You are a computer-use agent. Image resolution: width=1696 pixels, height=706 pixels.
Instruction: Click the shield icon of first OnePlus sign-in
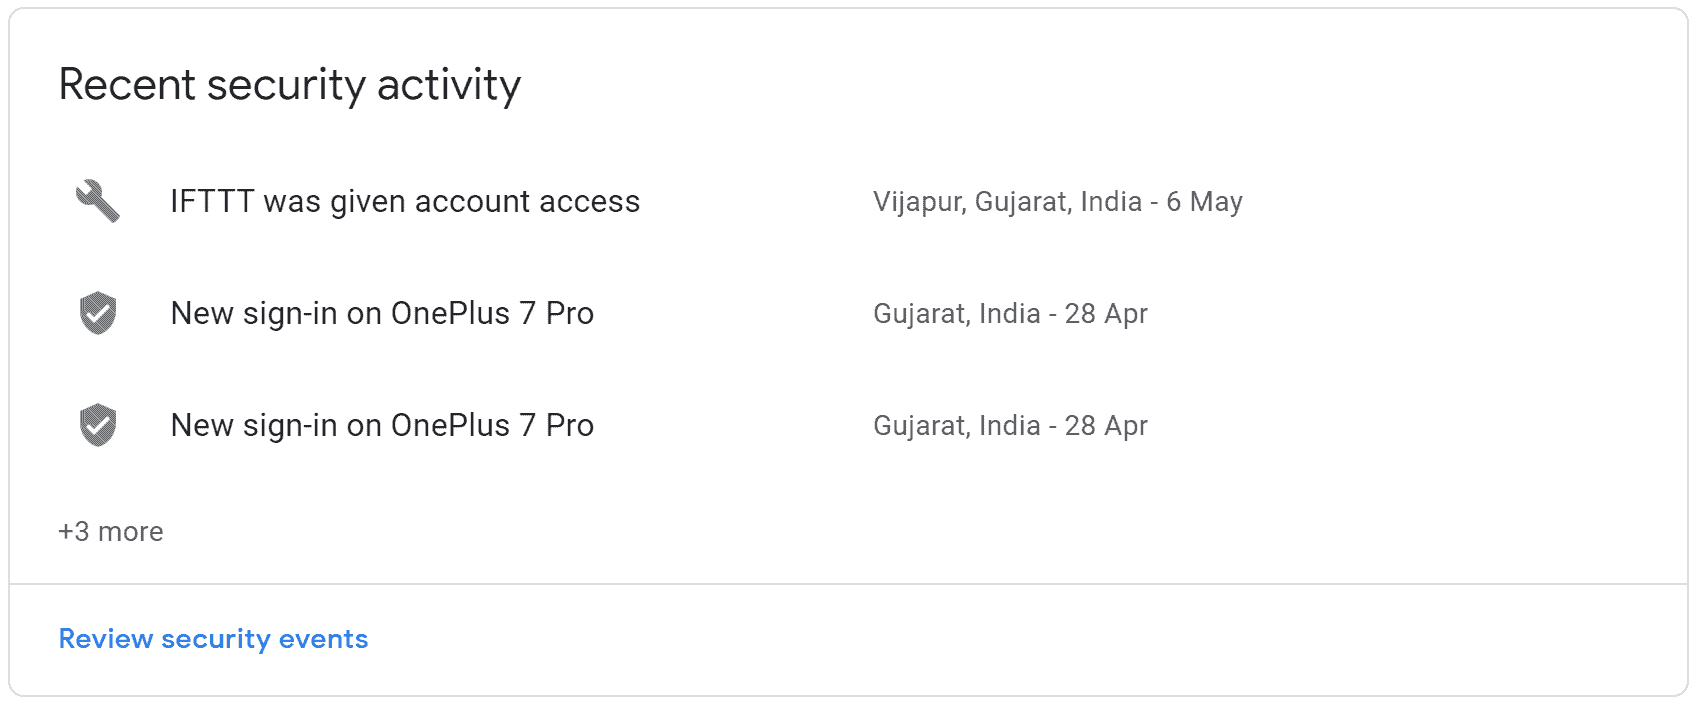[x=98, y=313]
